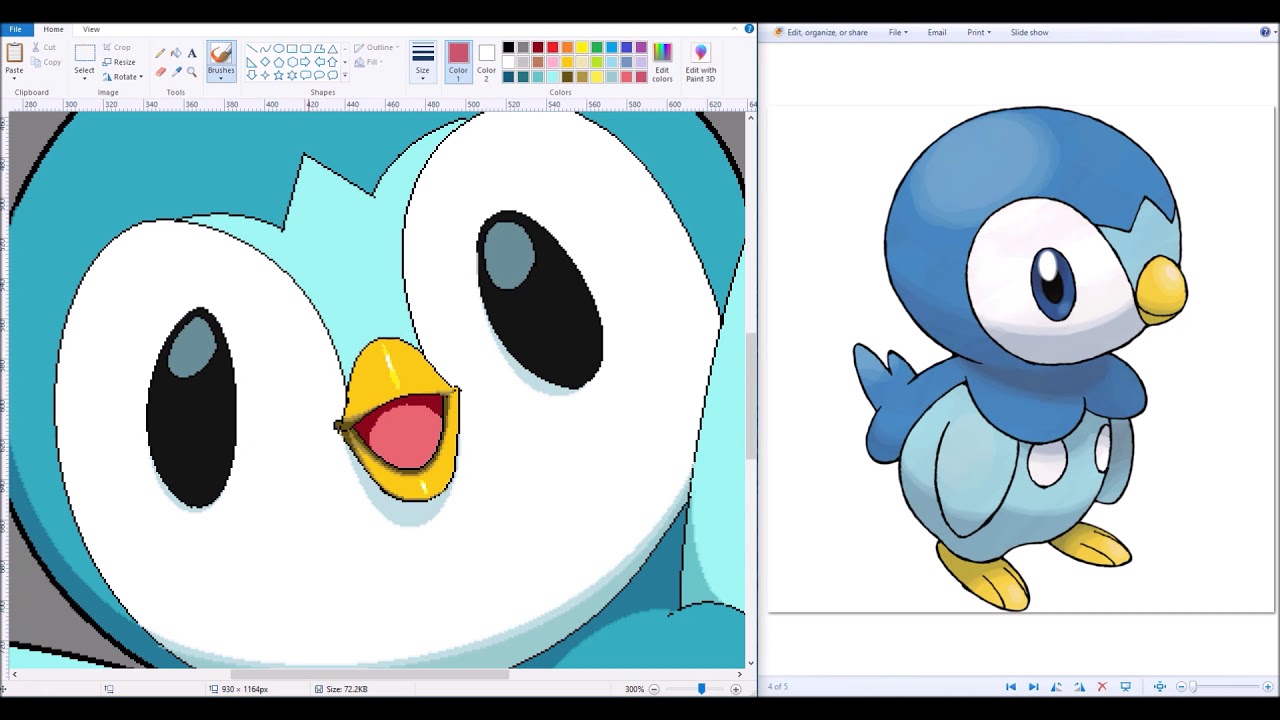The width and height of the screenshot is (1280, 720).
Task: Go to previous photo in Photo Viewer
Action: pyautogui.click(x=1010, y=687)
